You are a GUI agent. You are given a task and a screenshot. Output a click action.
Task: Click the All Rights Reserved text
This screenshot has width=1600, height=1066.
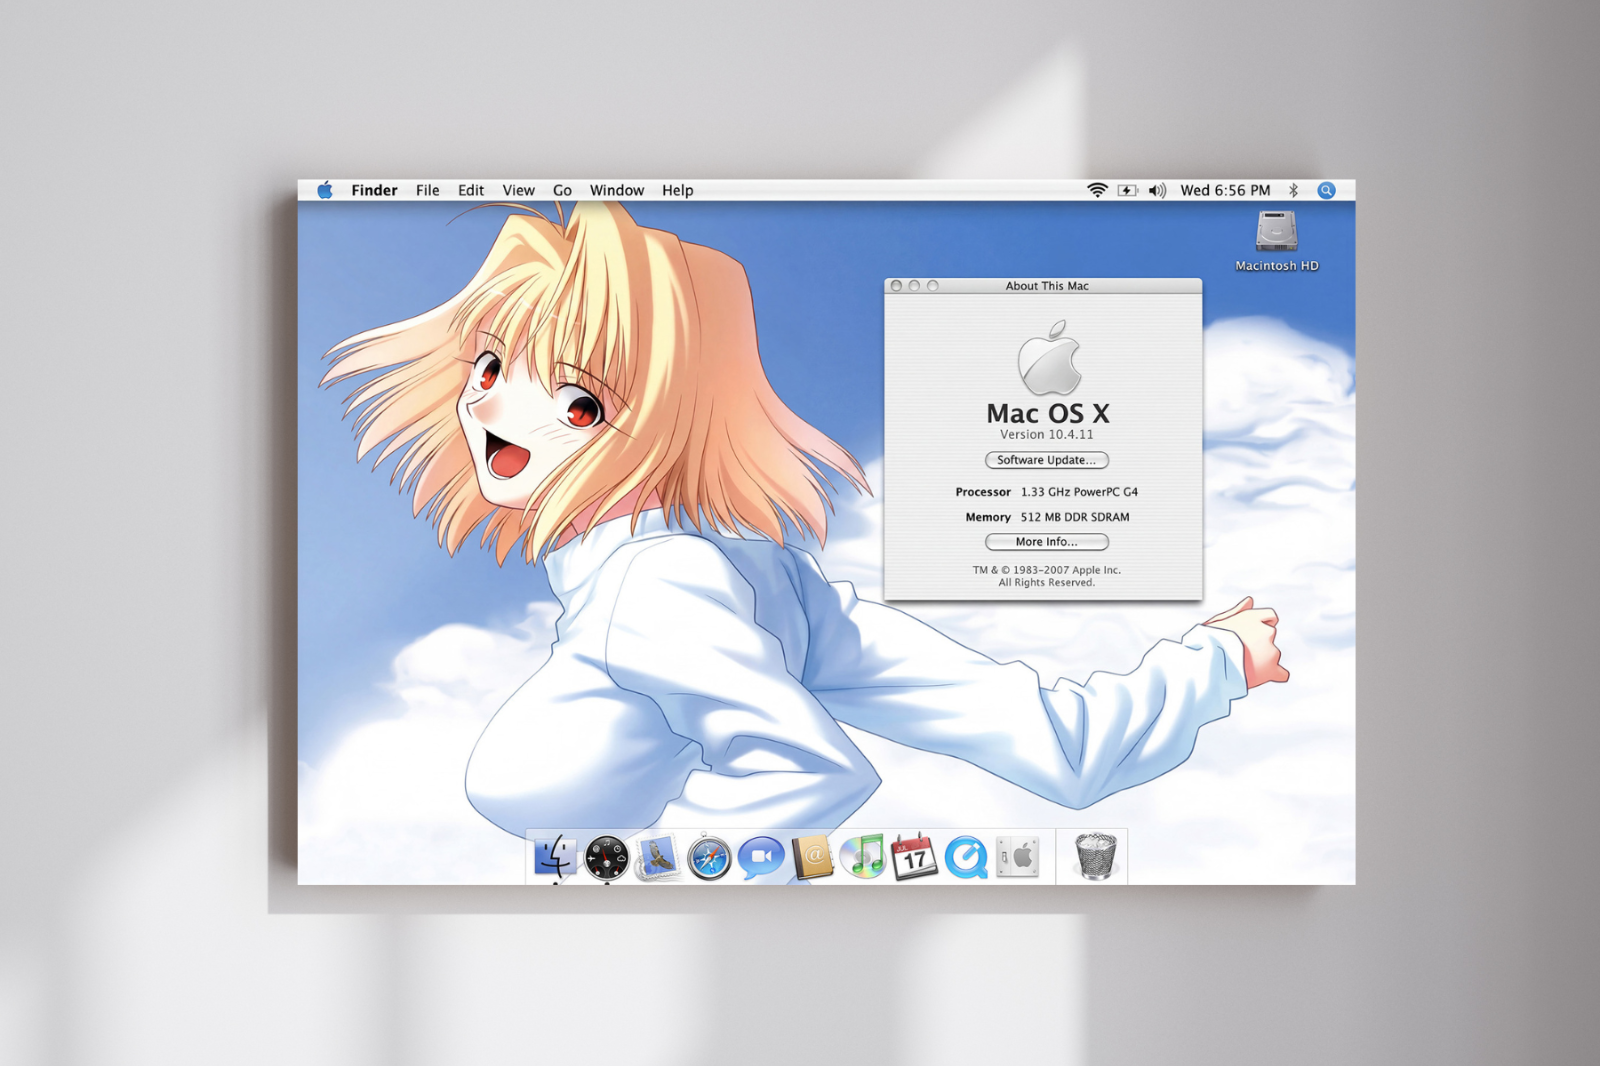click(1047, 583)
